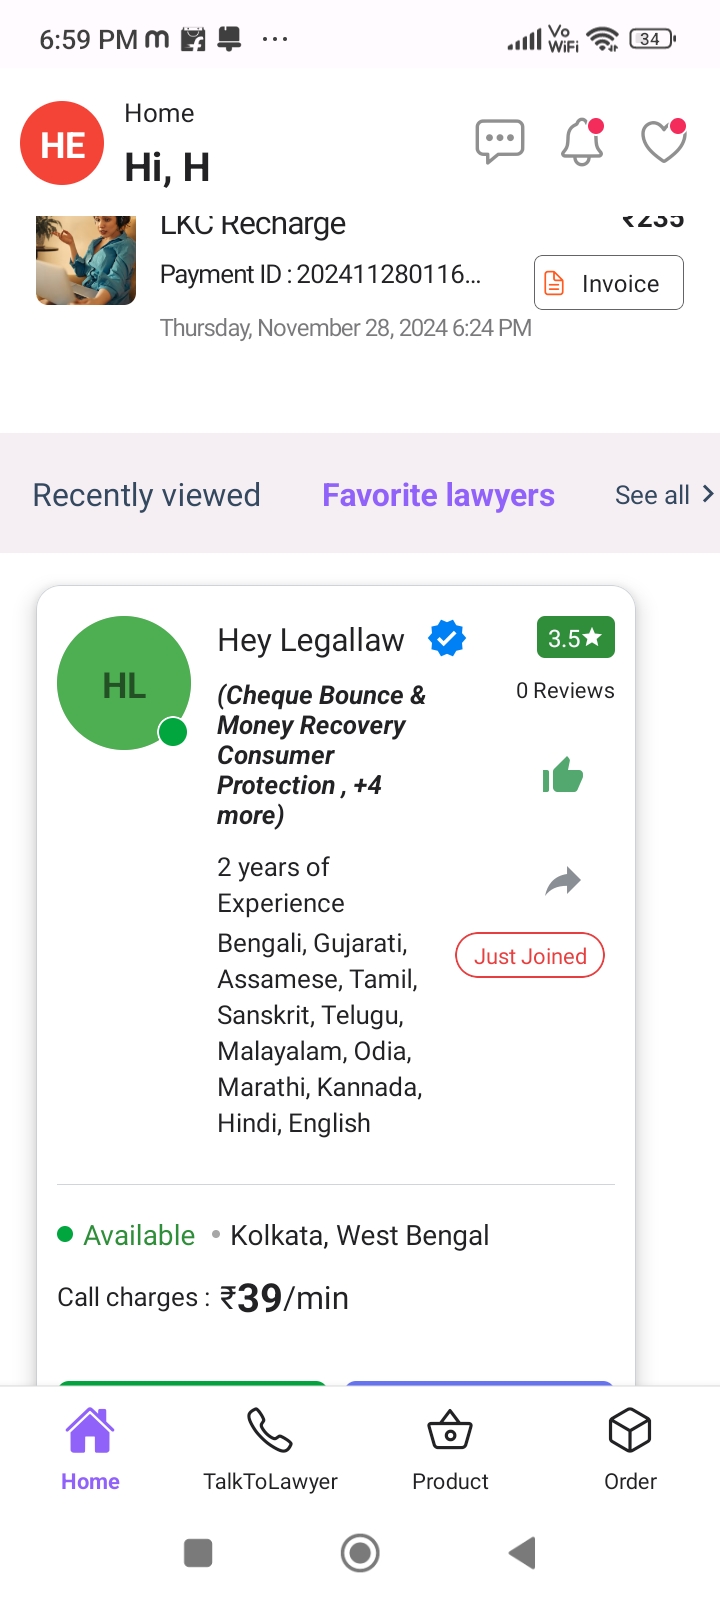720x1600 pixels.
Task: Open the Invoice for LKC Recharge
Action: (x=608, y=283)
